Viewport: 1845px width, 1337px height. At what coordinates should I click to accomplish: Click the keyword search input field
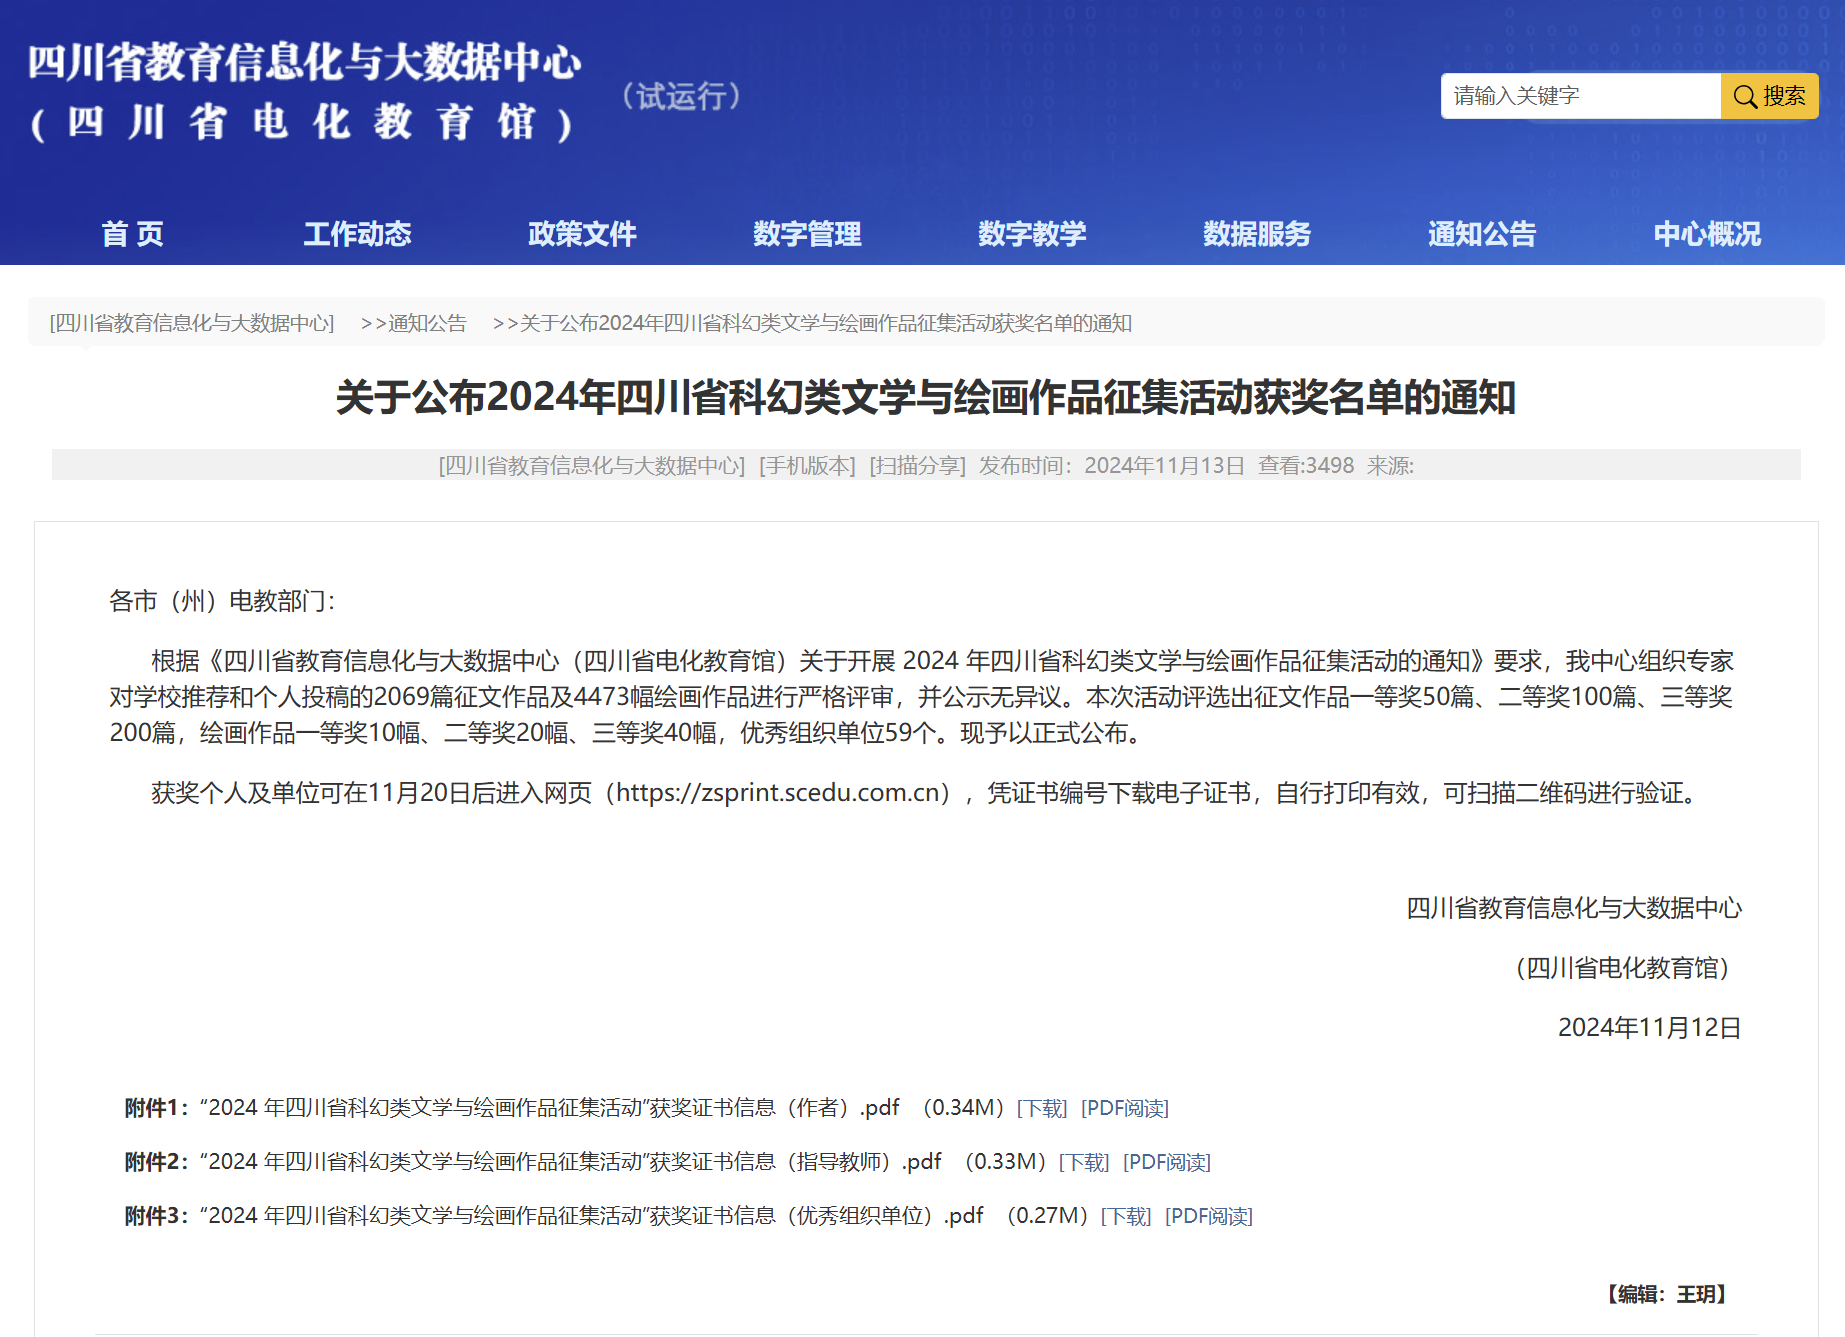[x=1580, y=96]
